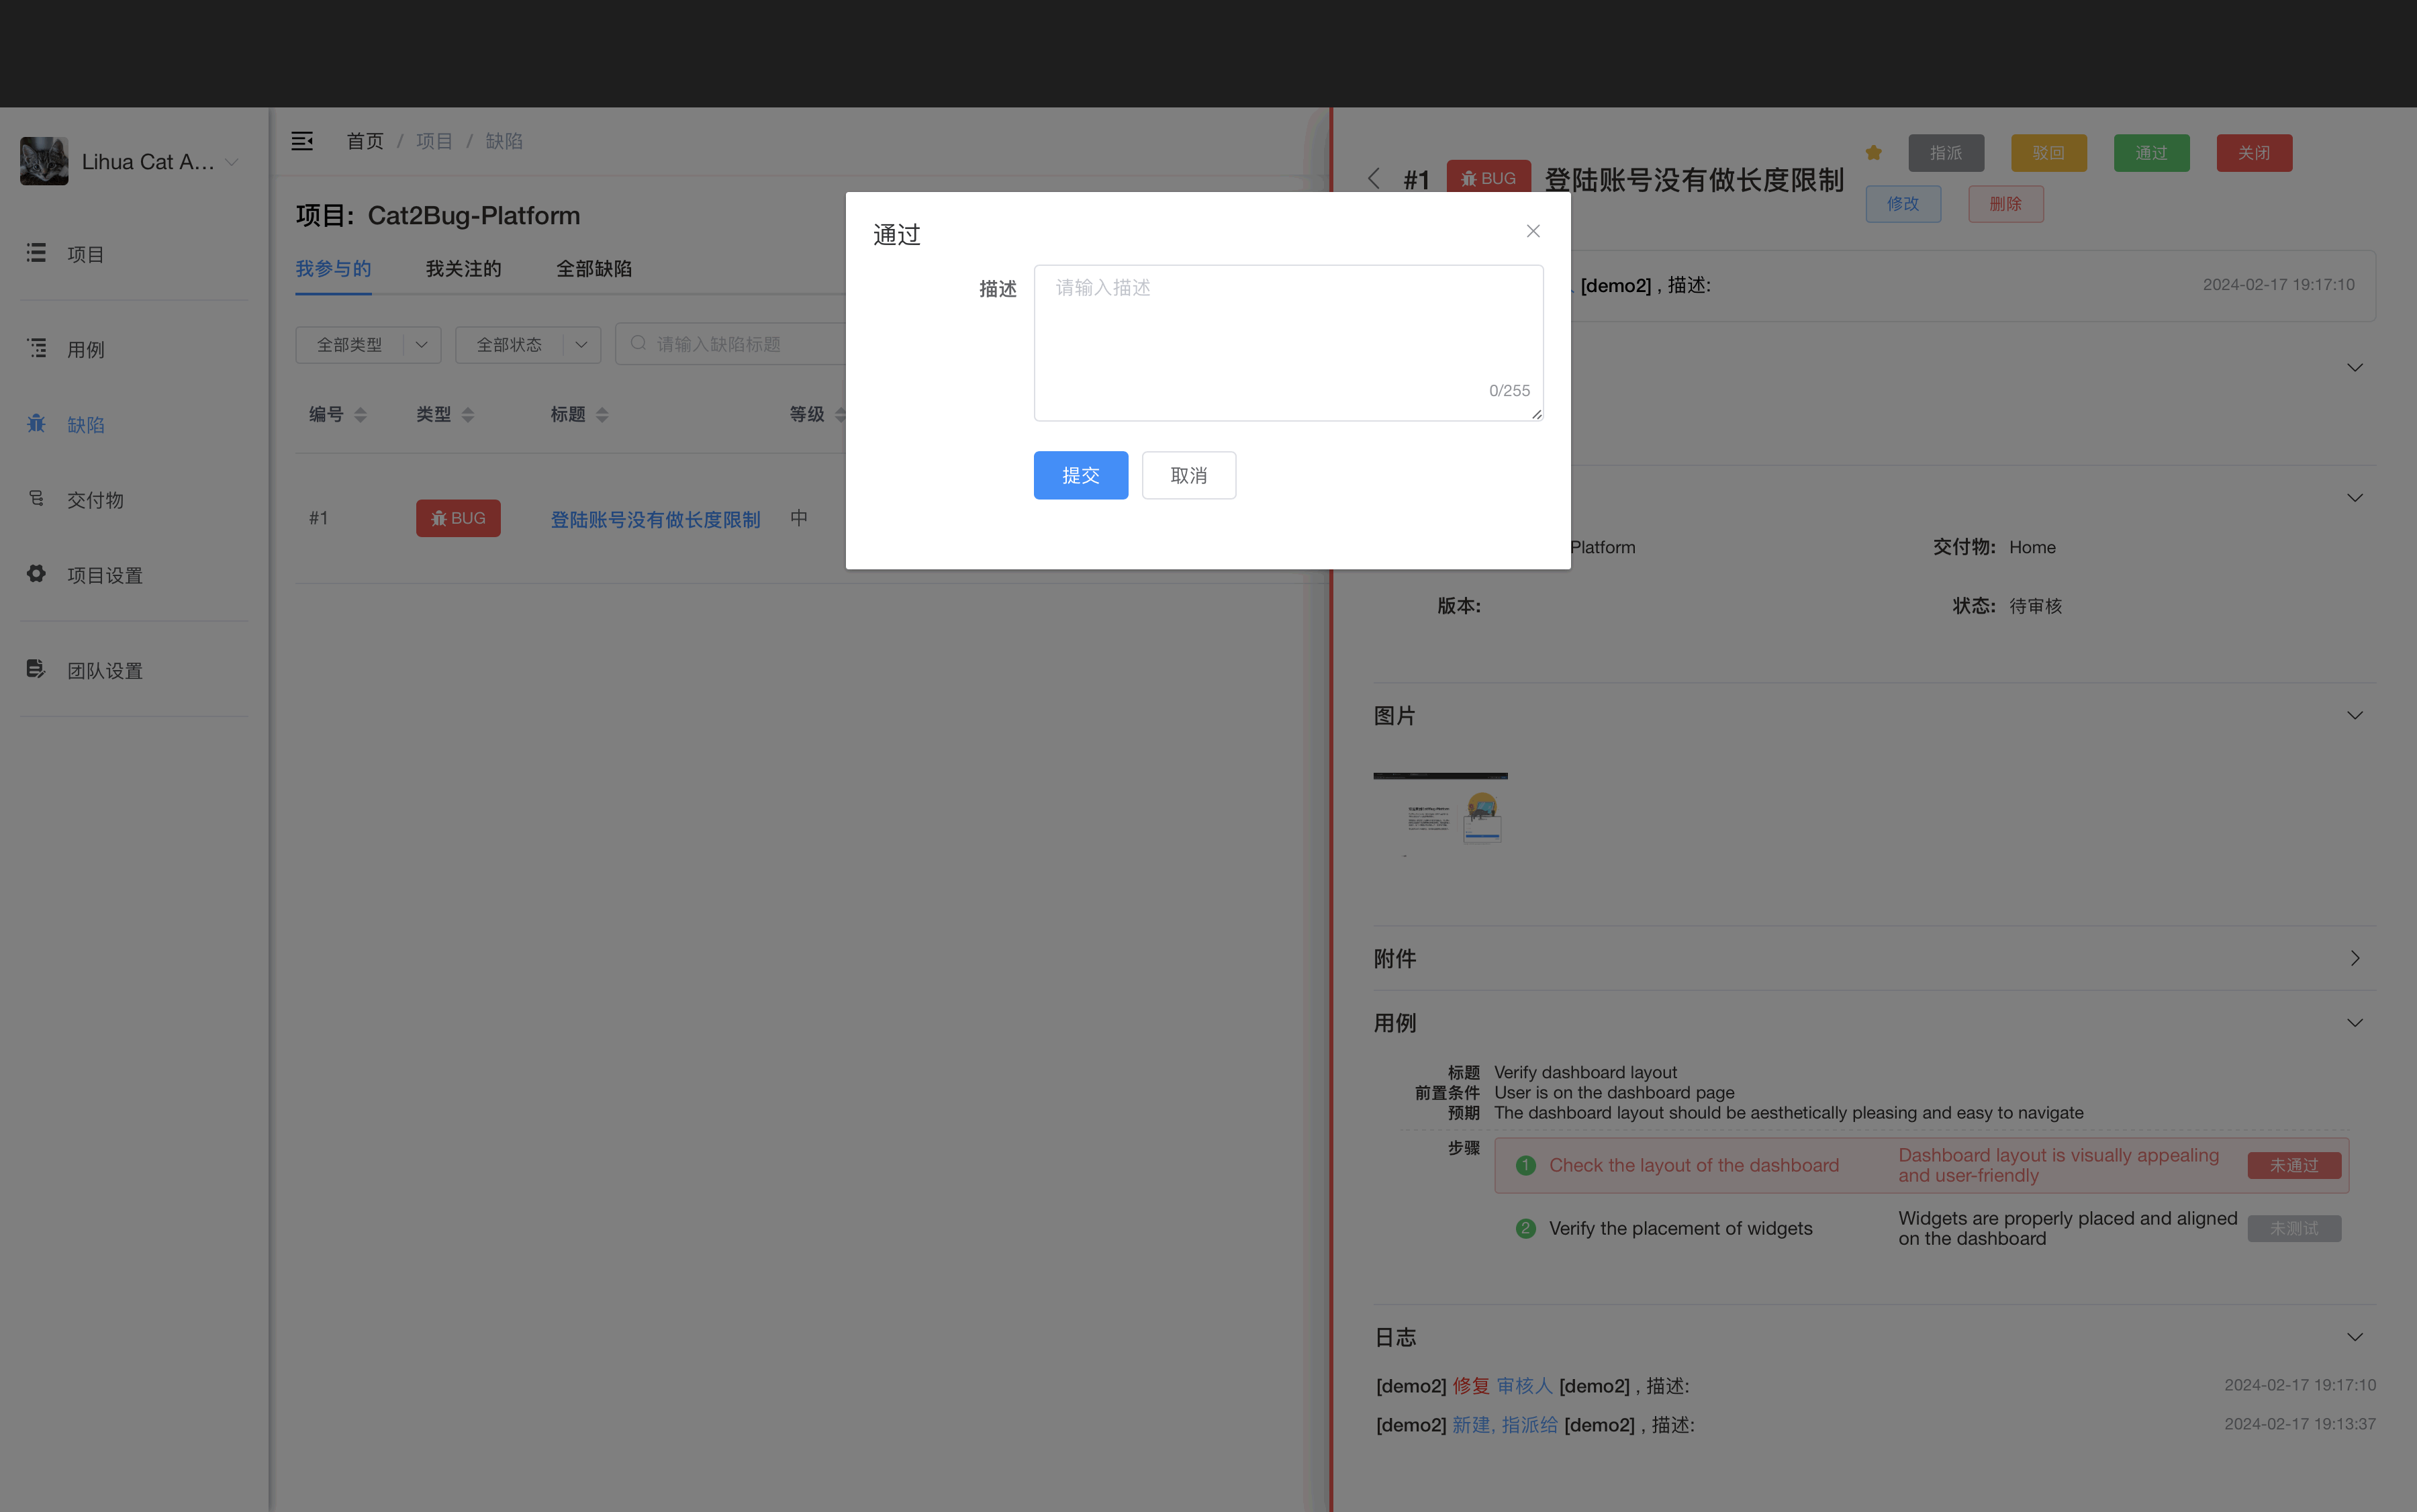Click the green 通过 button
The width and height of the screenshot is (2417, 1512).
(x=2152, y=153)
